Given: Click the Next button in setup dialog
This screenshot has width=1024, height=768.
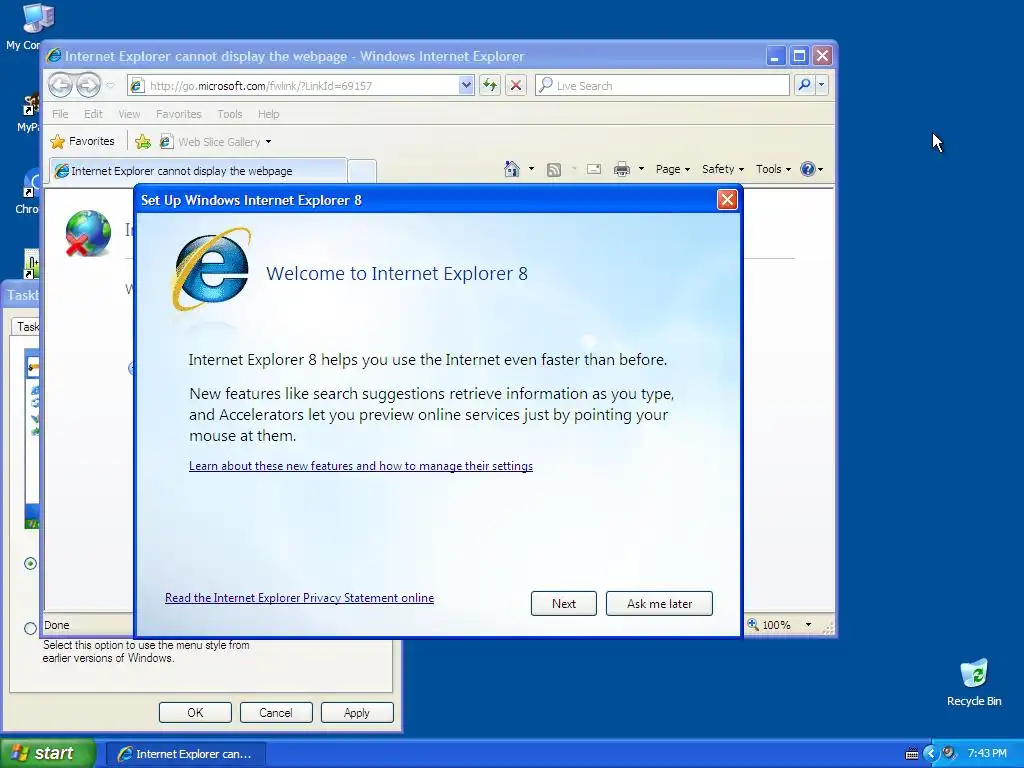Looking at the screenshot, I should point(564,603).
